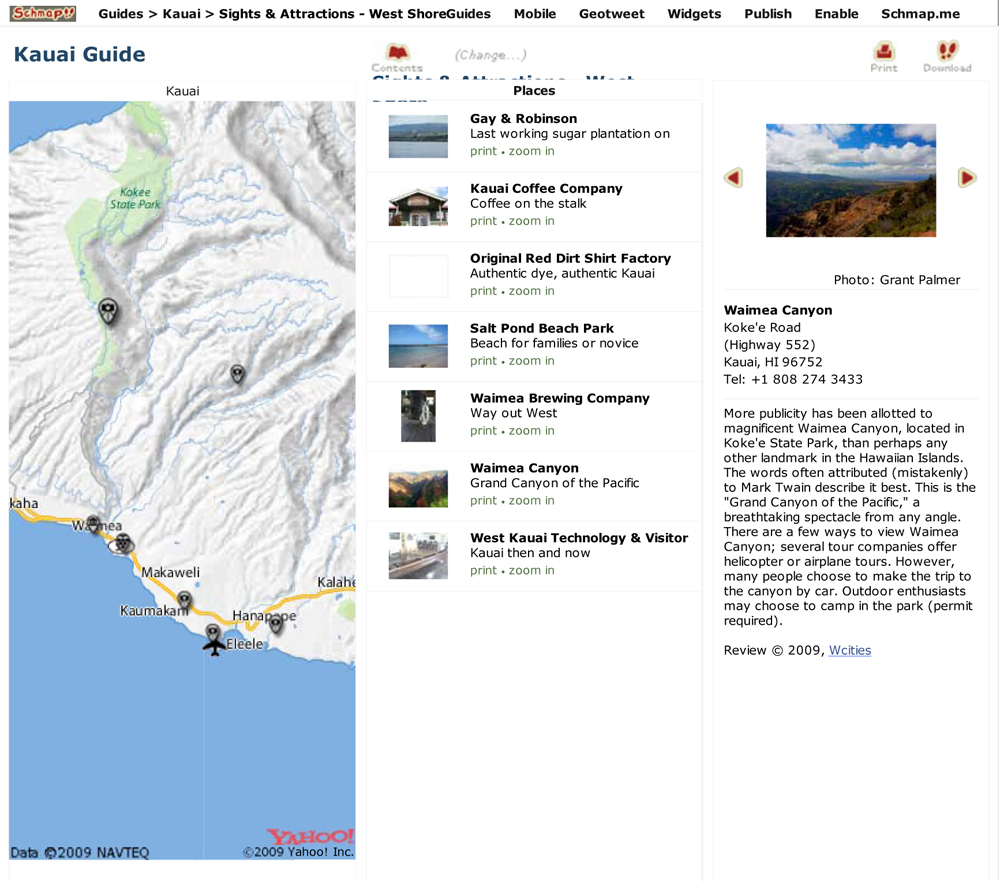Open Kauai in breadcrumb
This screenshot has width=1000, height=881.
click(181, 13)
